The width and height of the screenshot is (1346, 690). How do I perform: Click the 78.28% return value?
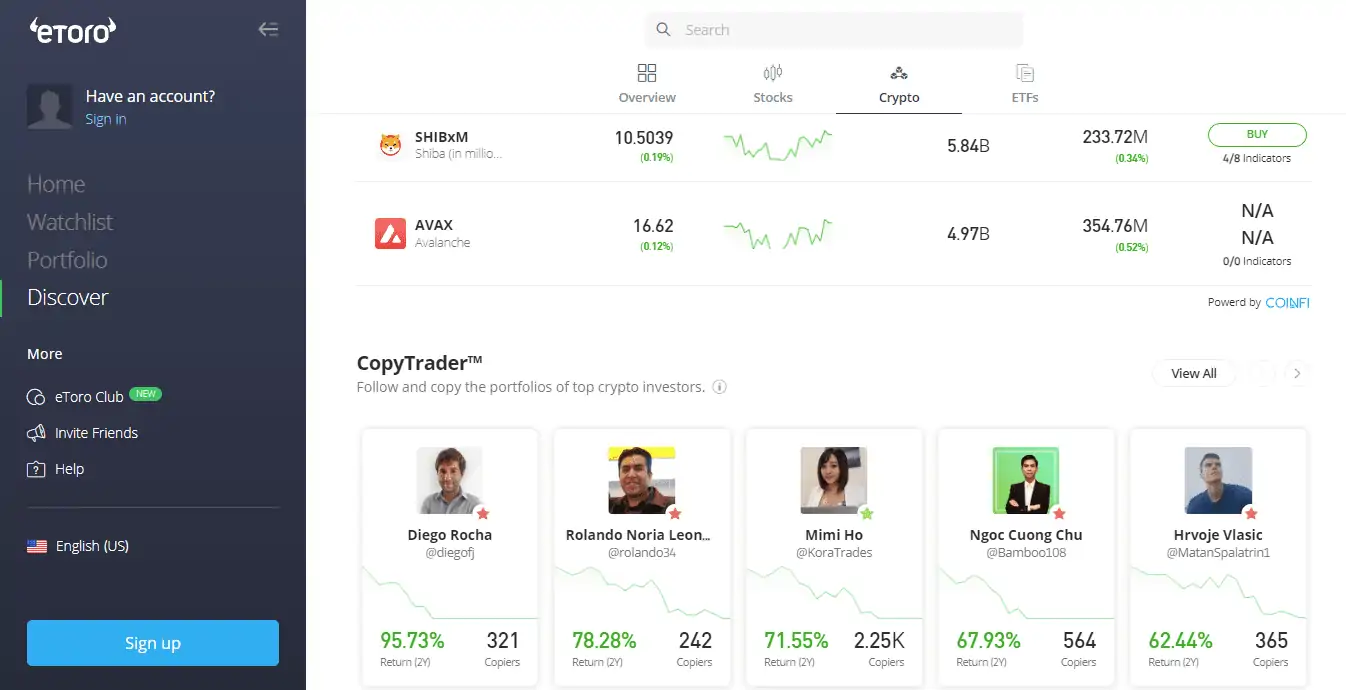coord(604,640)
